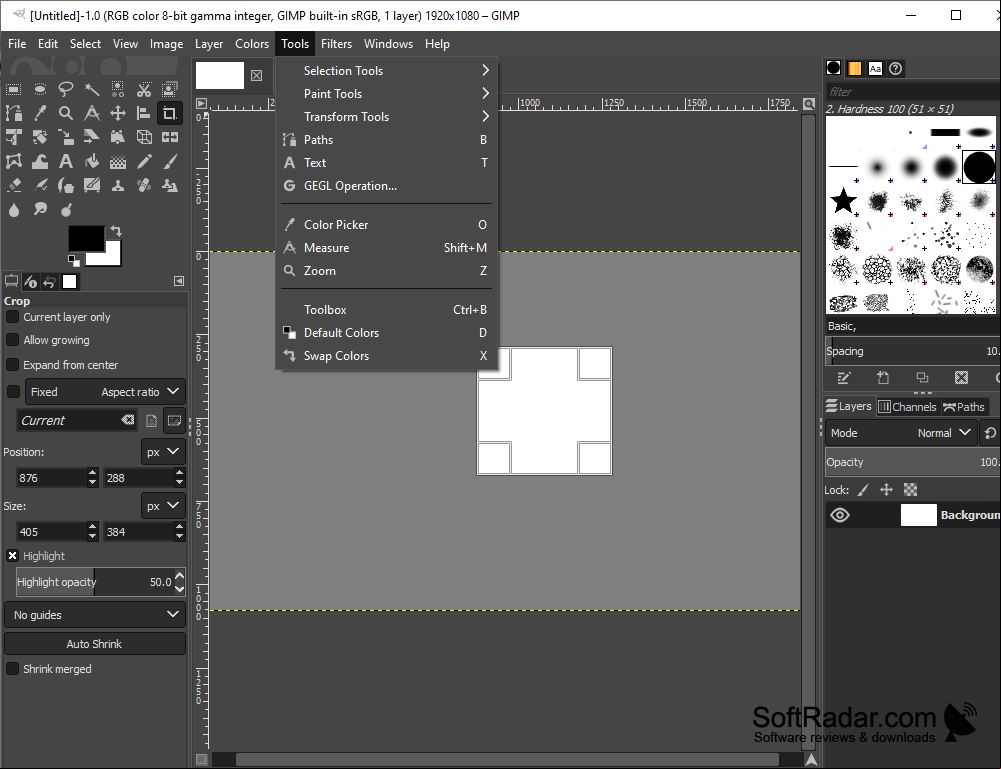The height and width of the screenshot is (769, 1001).
Task: Click GEGL Operation menu entry
Action: 386,186
